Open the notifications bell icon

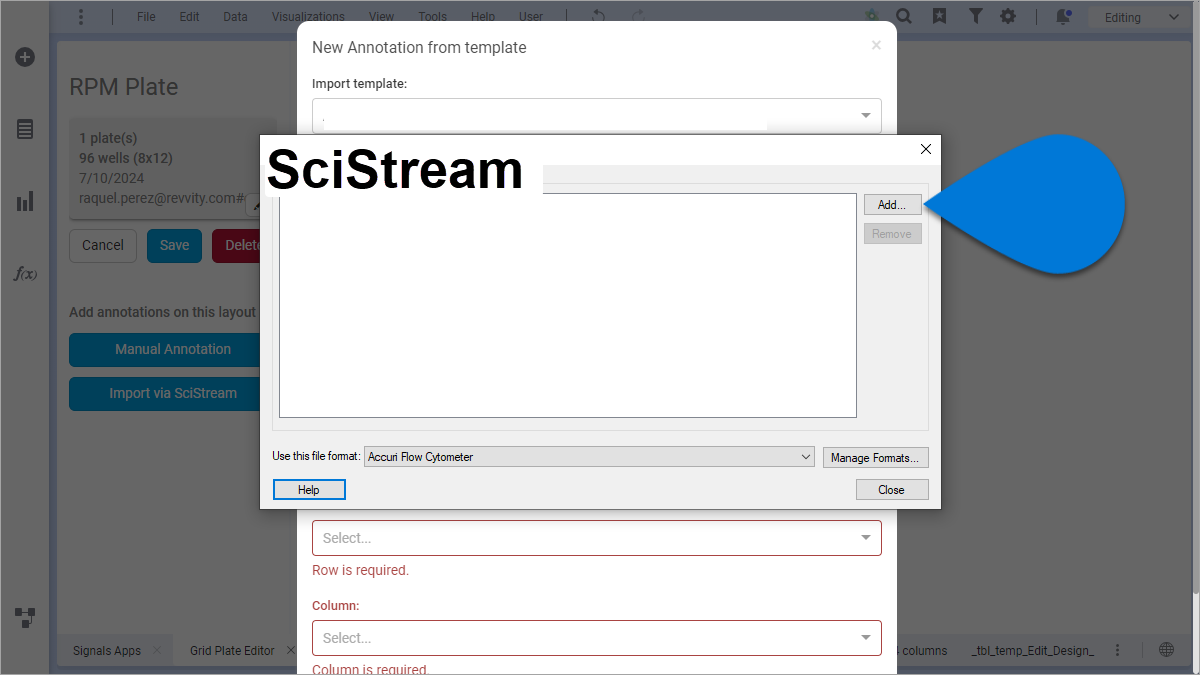(1063, 17)
